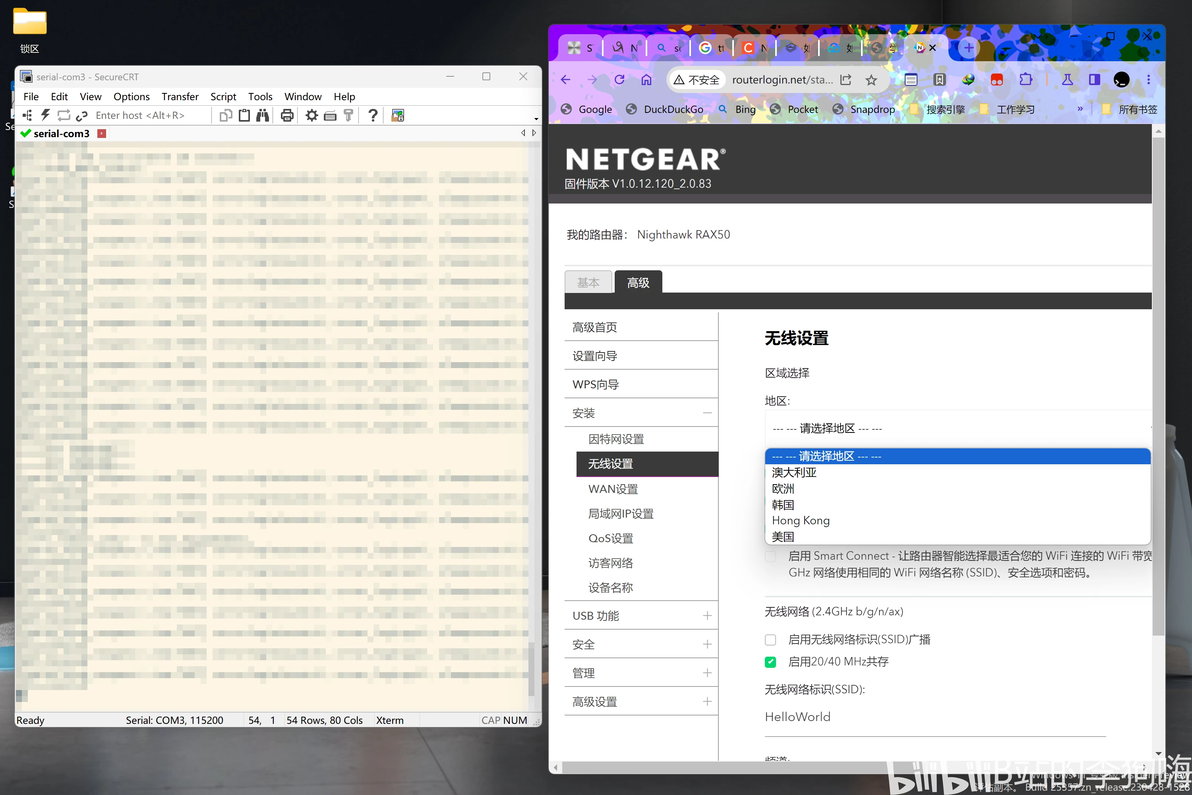Image resolution: width=1192 pixels, height=795 pixels.
Task: Click the Find binoculars icon
Action: pos(262,116)
